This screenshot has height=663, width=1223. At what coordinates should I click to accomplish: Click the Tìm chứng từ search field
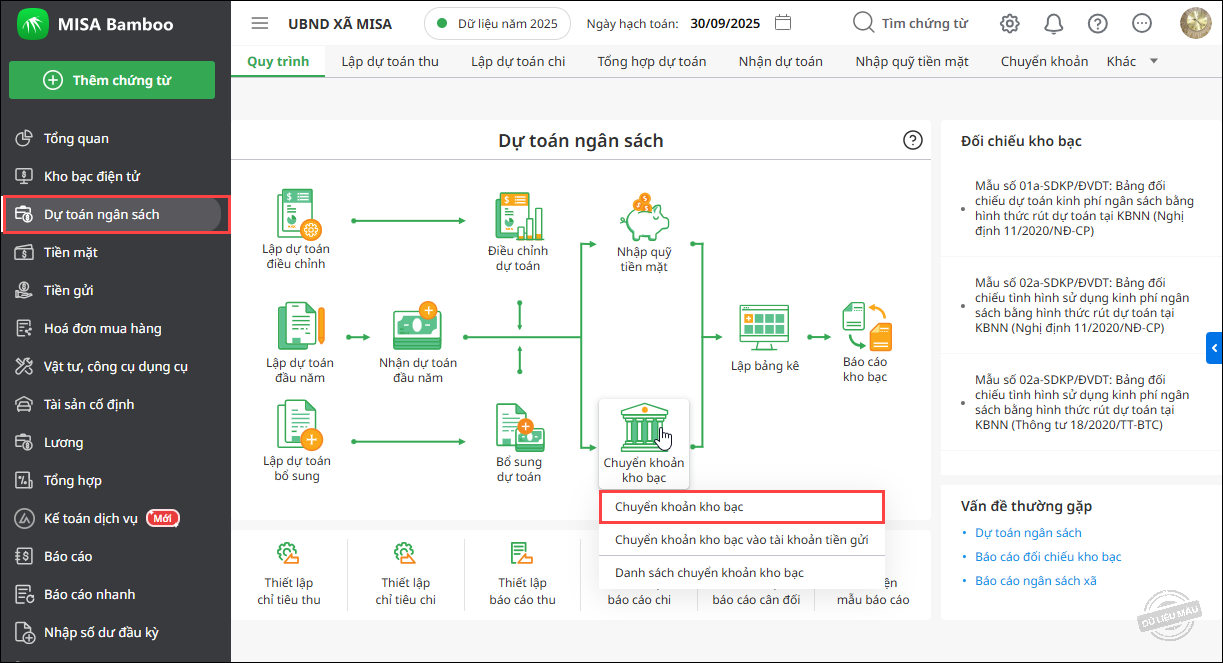tap(910, 23)
